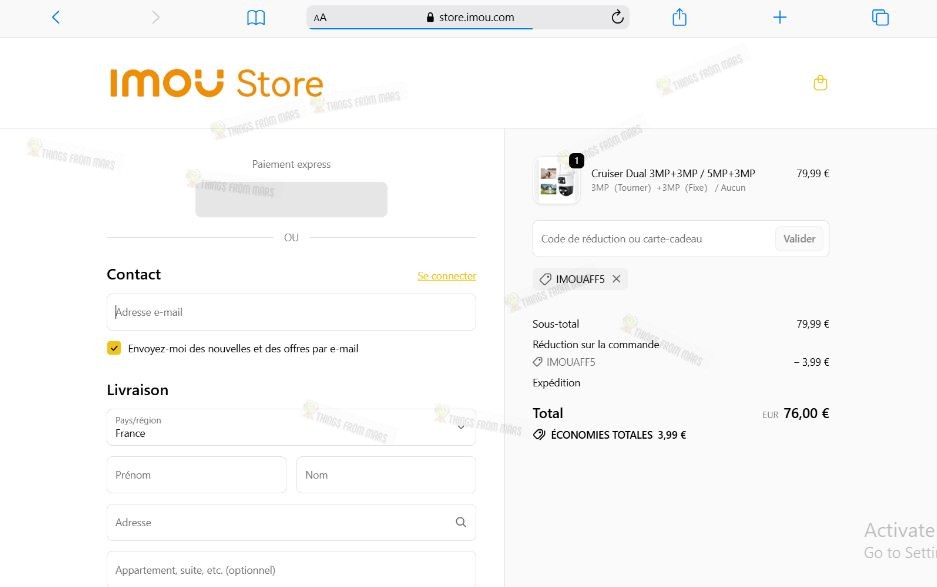
Task: Click the ÉCONOMIES TOTALES 3,99 € line
Action: pyautogui.click(x=610, y=435)
